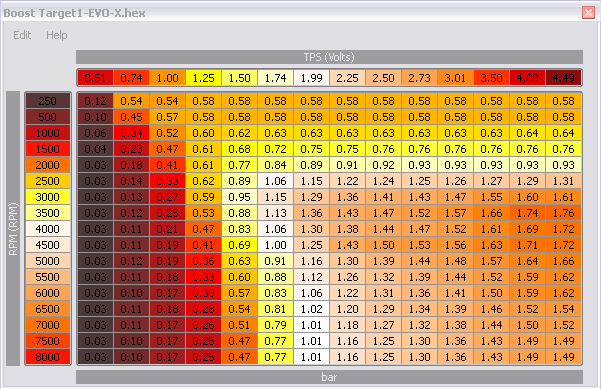Image resolution: width=601 pixels, height=389 pixels.
Task: Select cell 1.48 in the 5000 RPM row
Action: click(456, 261)
